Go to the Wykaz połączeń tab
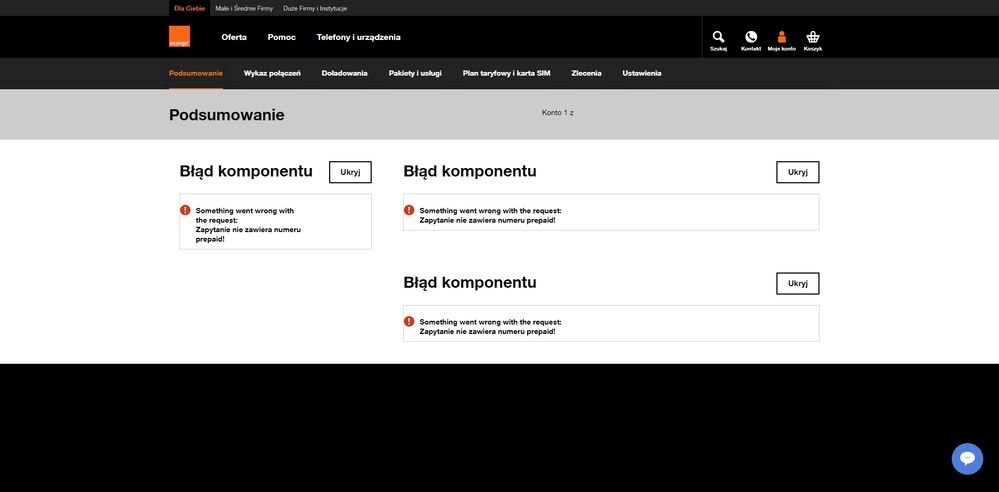This screenshot has height=492, width=999. [x=272, y=73]
